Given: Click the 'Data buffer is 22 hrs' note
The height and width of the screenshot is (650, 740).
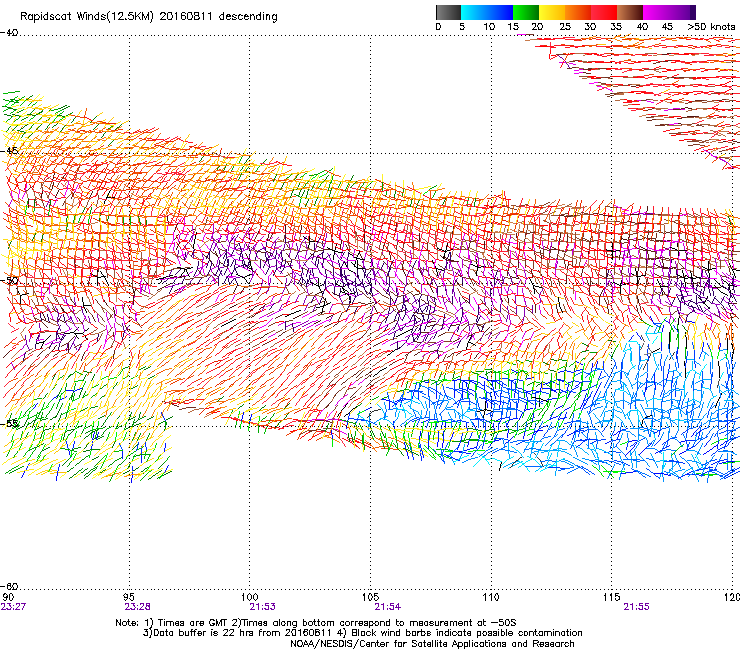Looking at the screenshot, I should click(362, 633).
